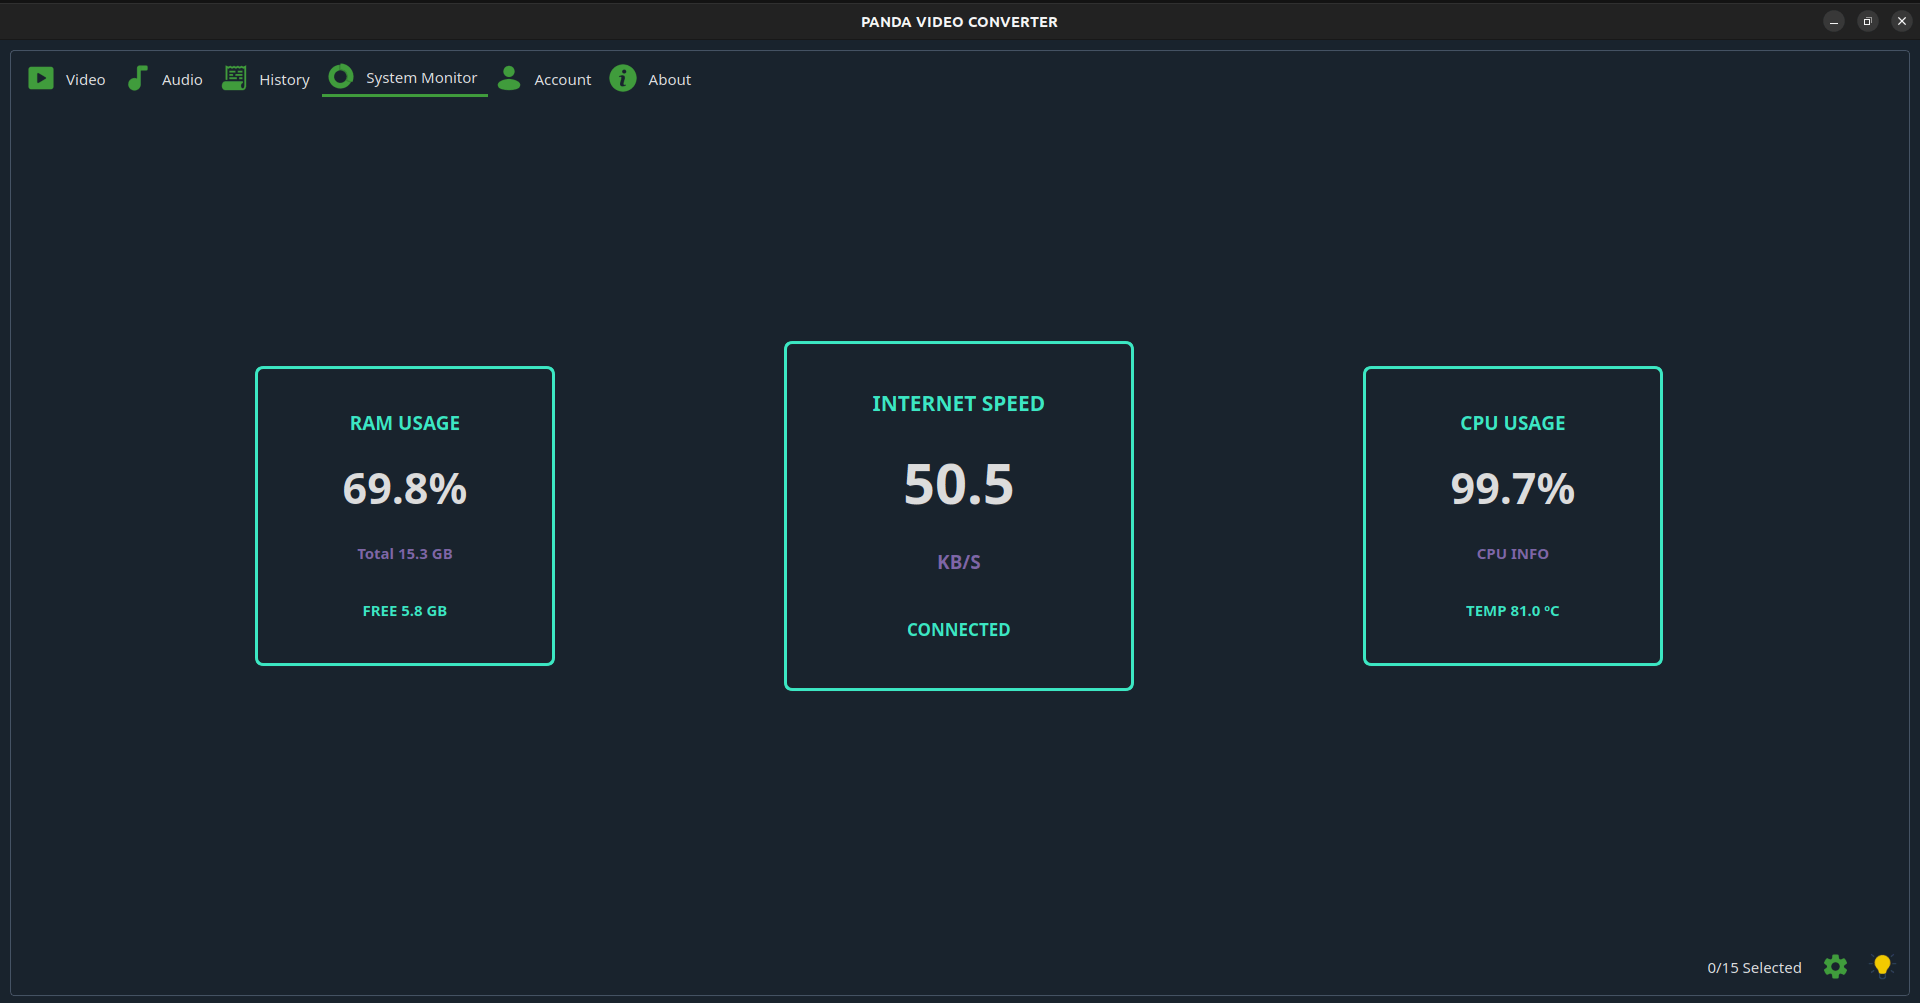This screenshot has height=1003, width=1920.
Task: Click the System Monitor ring icon
Action: (341, 76)
